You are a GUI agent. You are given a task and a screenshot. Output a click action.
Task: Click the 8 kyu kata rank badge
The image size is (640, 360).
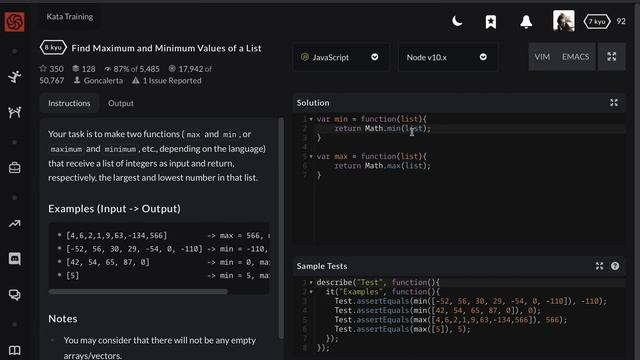(53, 48)
